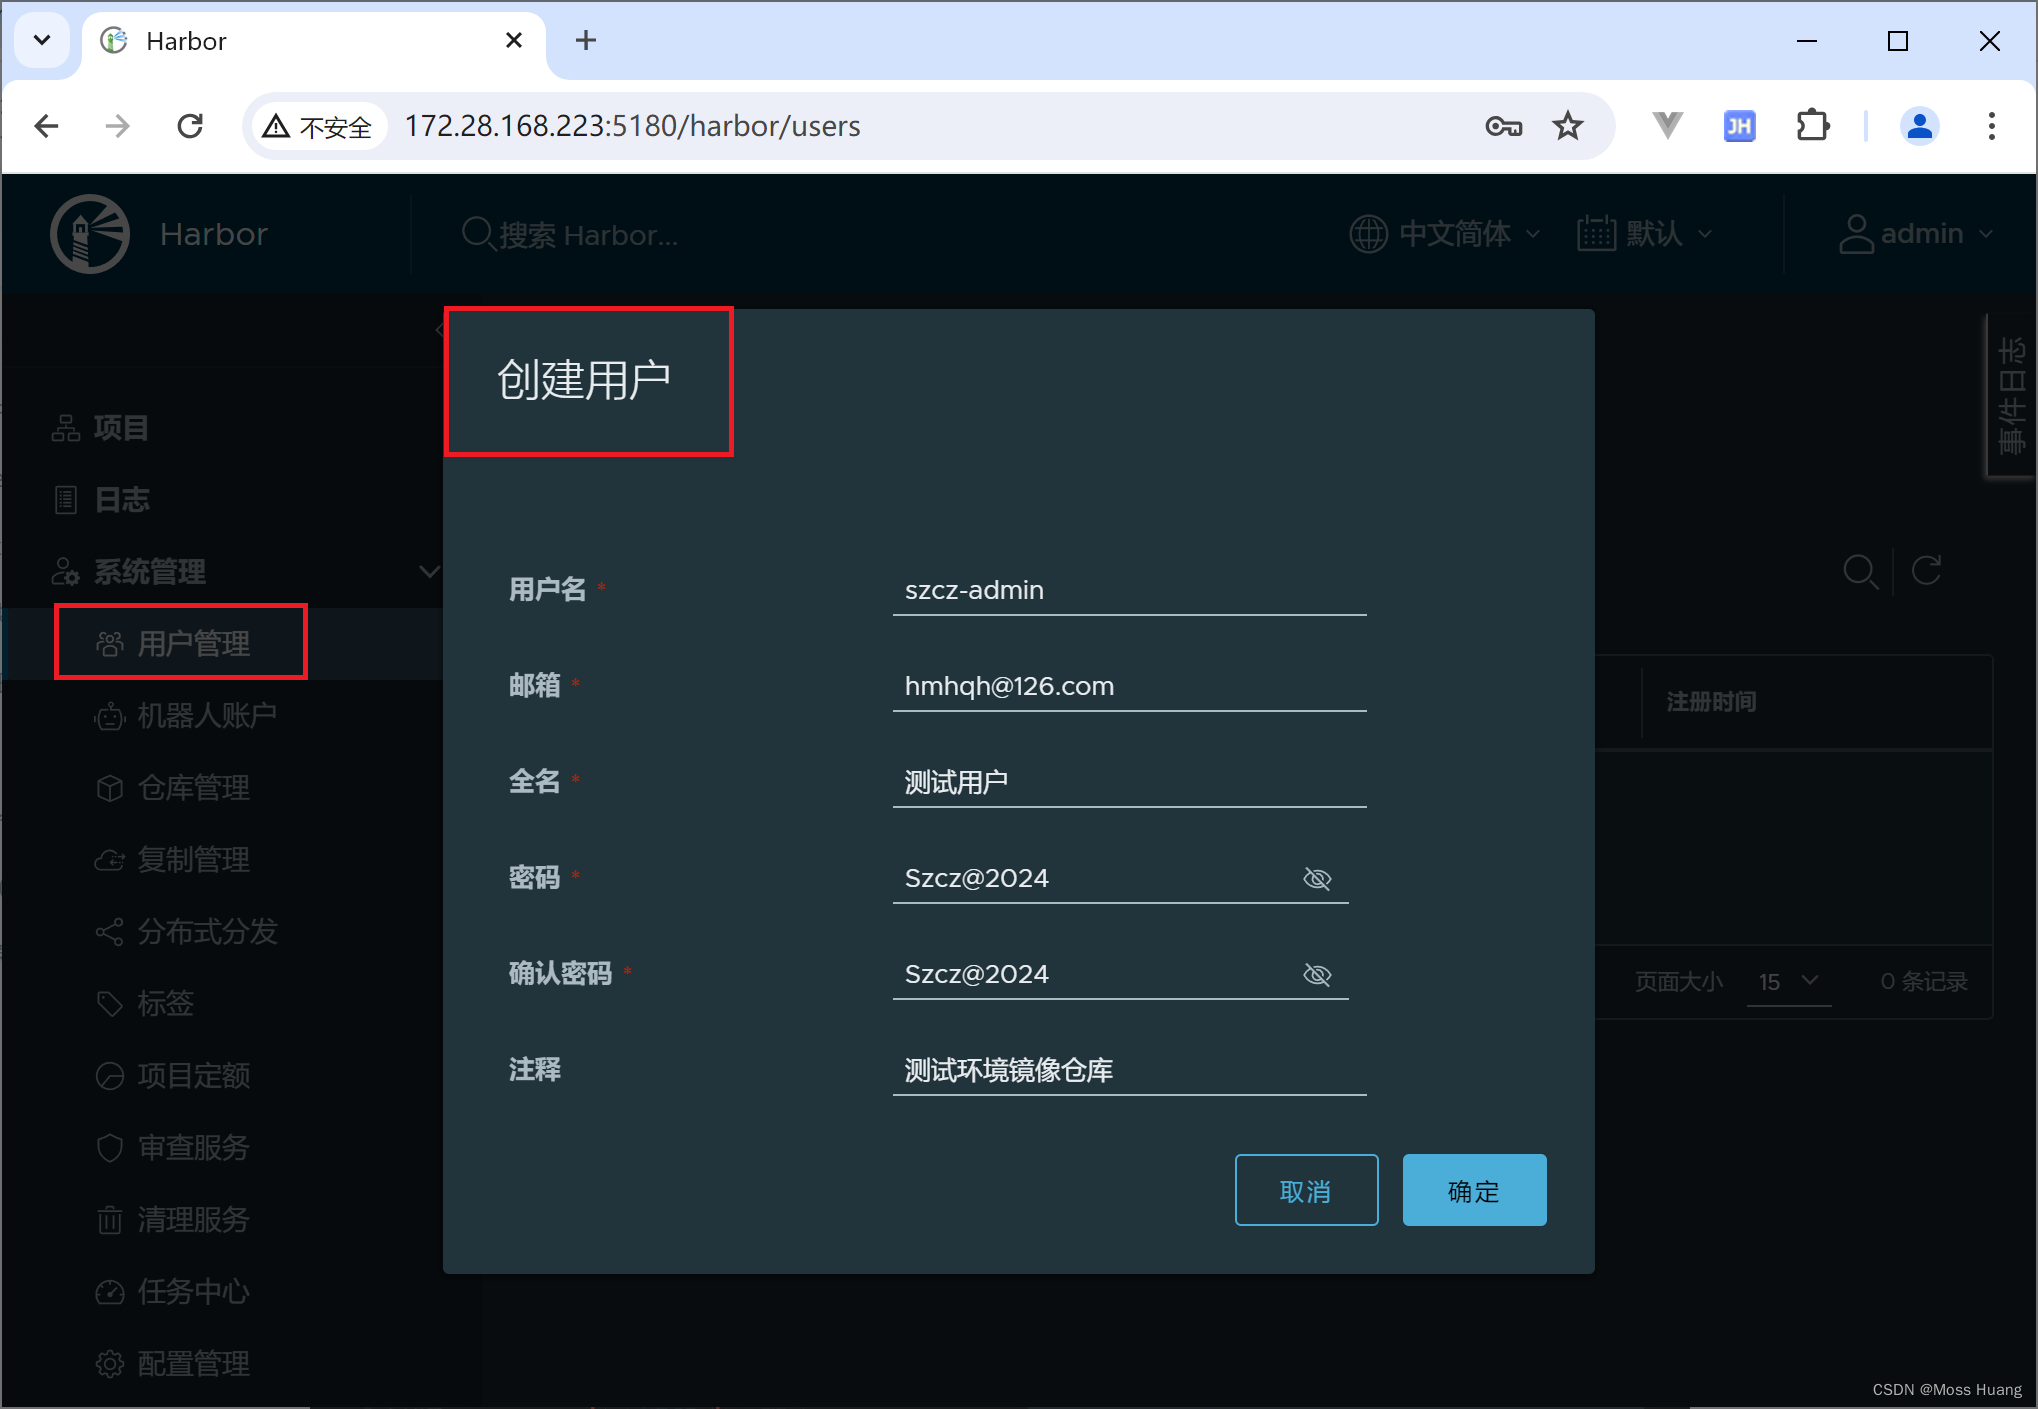Reload the page
Screen dimensions: 2038x1409
coord(190,126)
